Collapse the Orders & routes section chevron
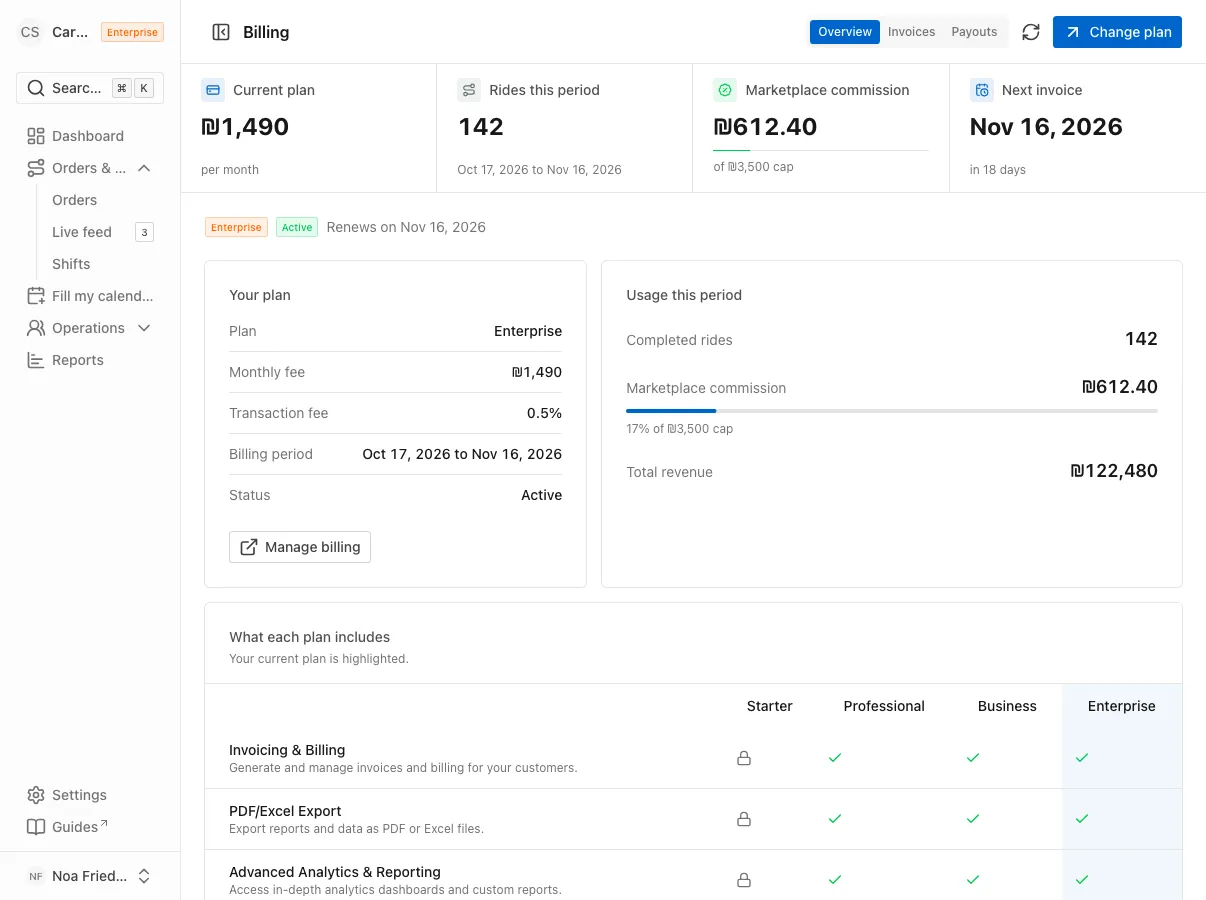Viewport: 1206px width, 900px height. (144, 168)
